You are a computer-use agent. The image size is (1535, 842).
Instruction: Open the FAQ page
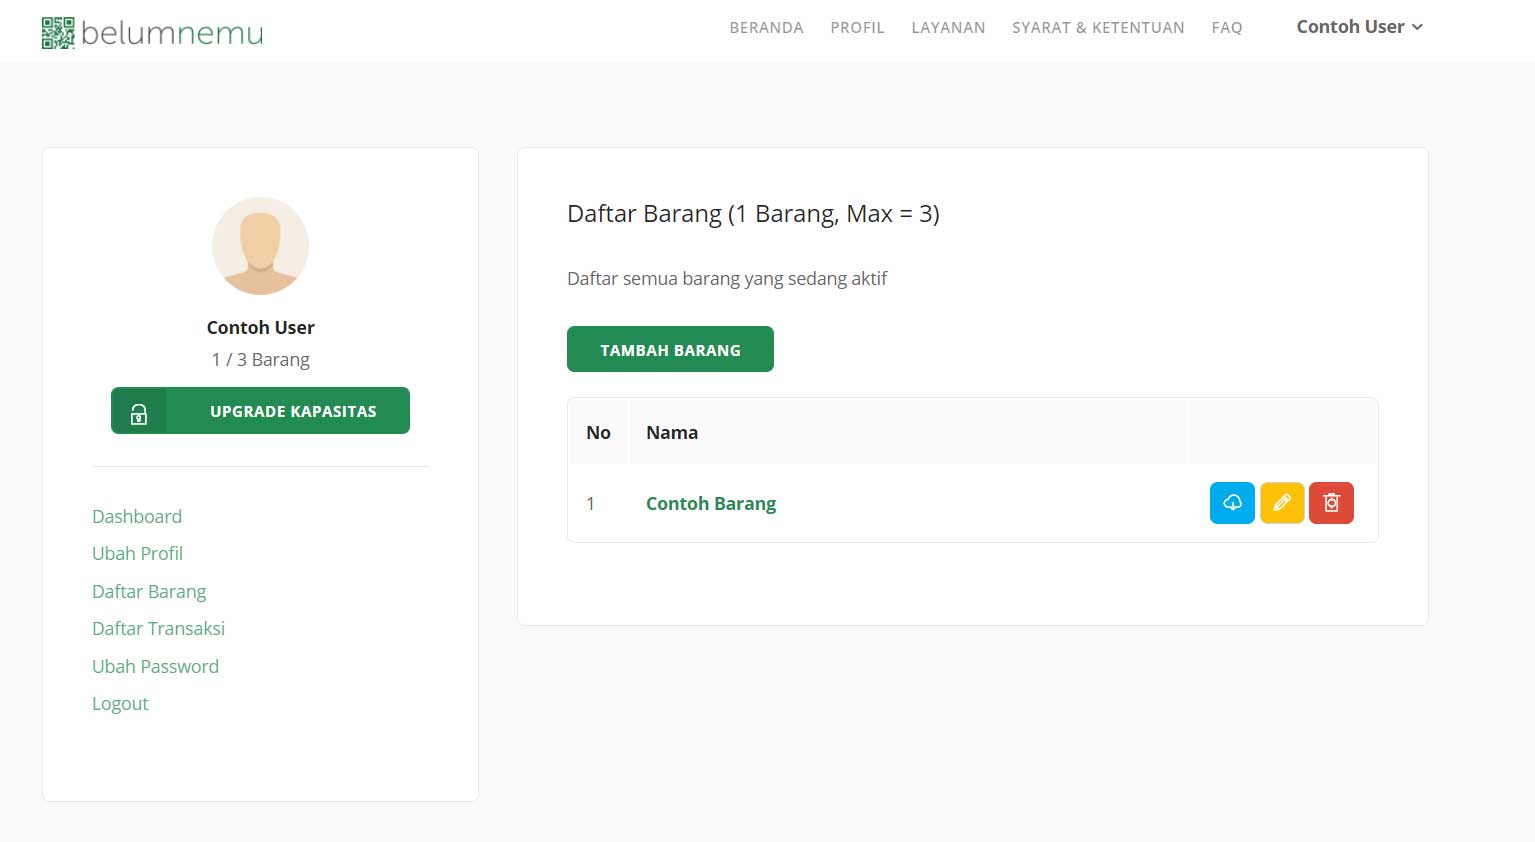(x=1226, y=28)
